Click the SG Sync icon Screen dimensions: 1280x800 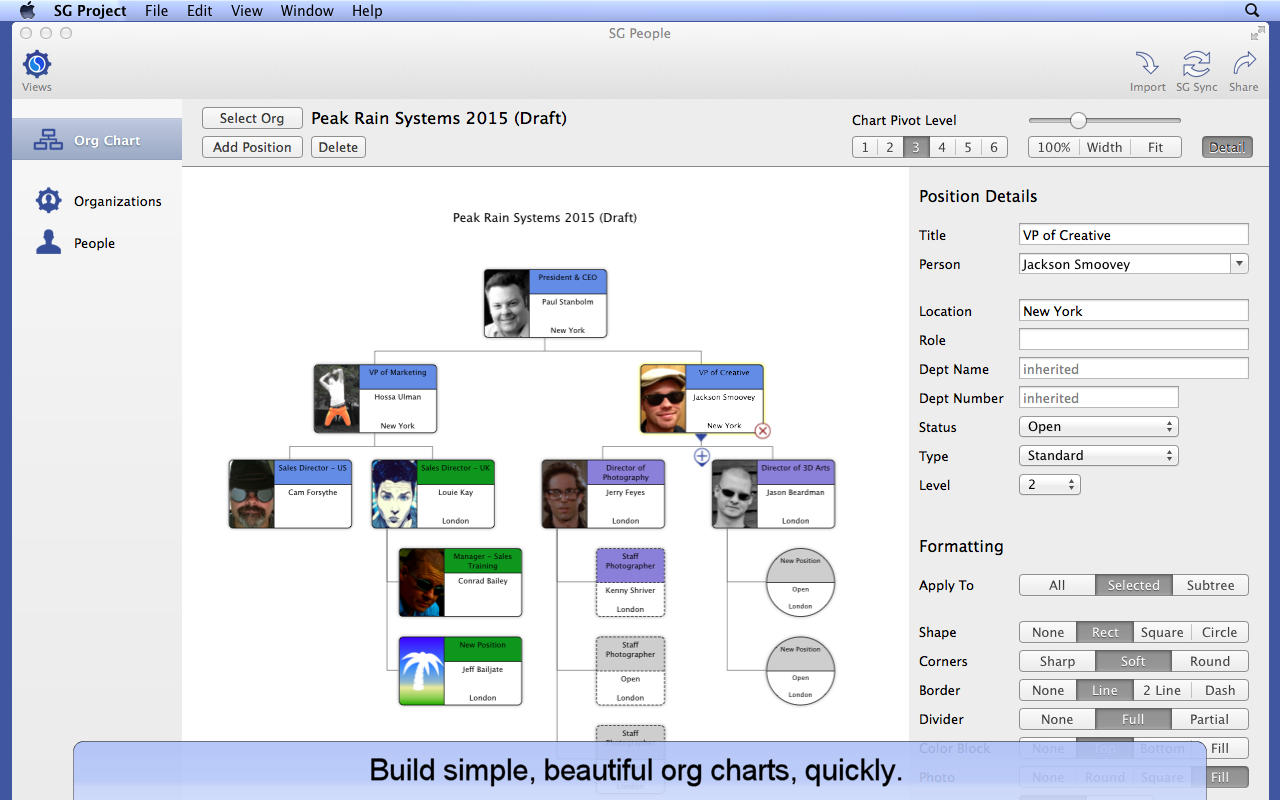pyautogui.click(x=1196, y=65)
